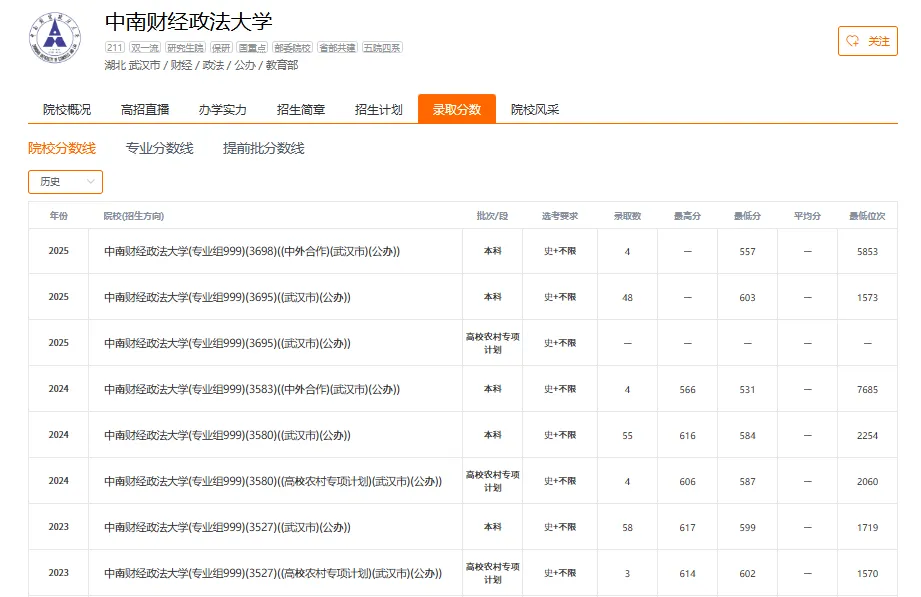This screenshot has height=597, width=921.
Task: Click lowest score 531 cell
Action: point(747,390)
